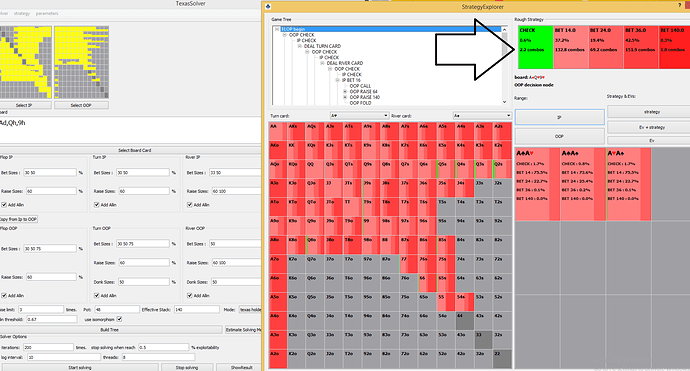Click the BET 36.0 strategy box
This screenshot has width=690, height=371.
click(x=641, y=47)
